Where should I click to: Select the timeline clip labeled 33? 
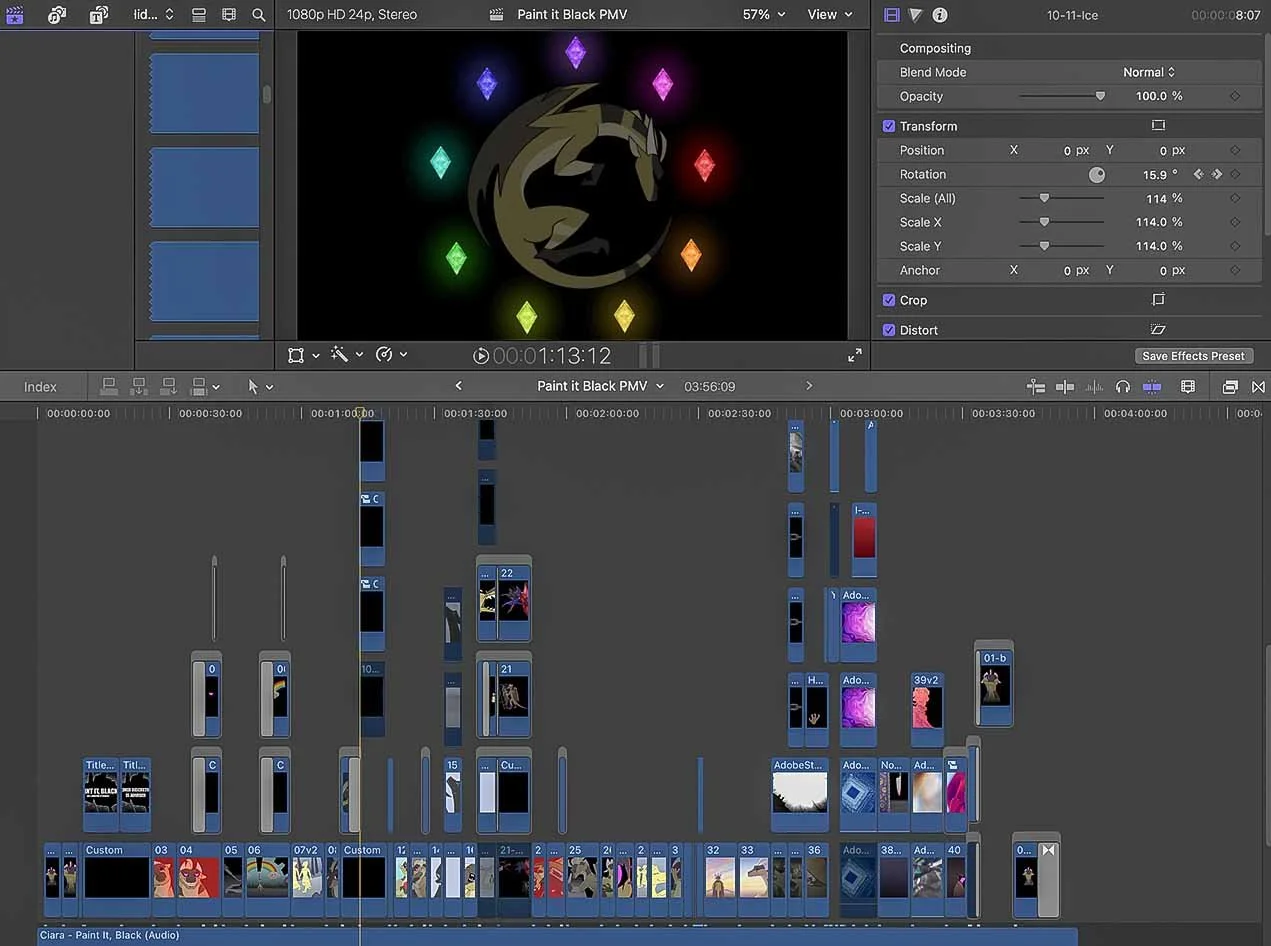[x=754, y=879]
